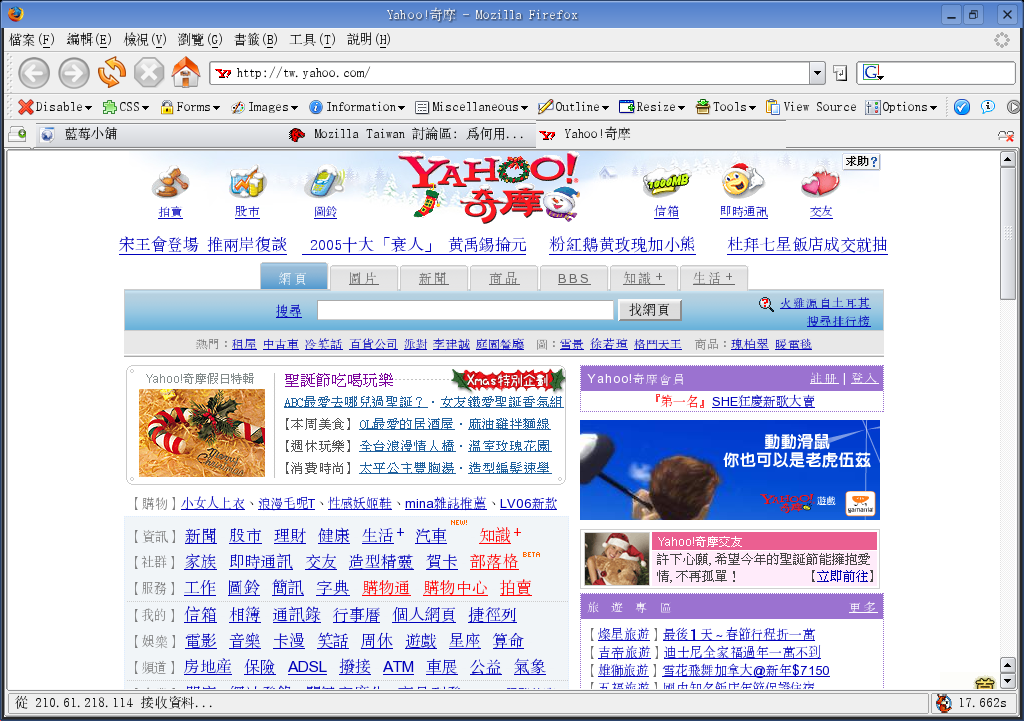Click the Santa hat girl thumbnail
1024x721 pixels.
616,558
